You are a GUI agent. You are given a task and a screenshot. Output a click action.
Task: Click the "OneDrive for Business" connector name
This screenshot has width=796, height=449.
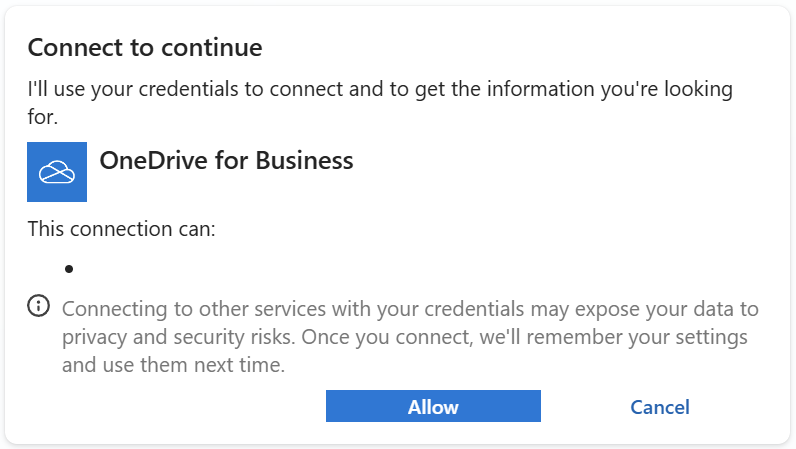[x=226, y=161]
